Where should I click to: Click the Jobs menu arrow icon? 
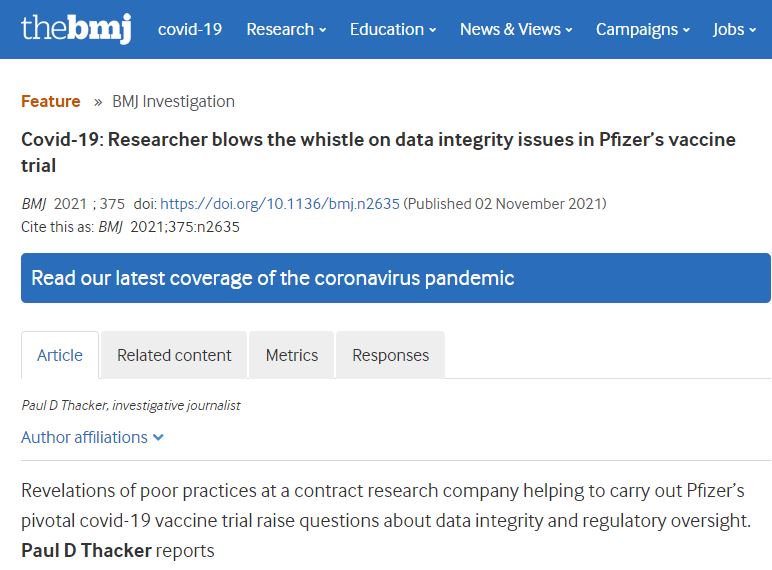click(x=753, y=30)
